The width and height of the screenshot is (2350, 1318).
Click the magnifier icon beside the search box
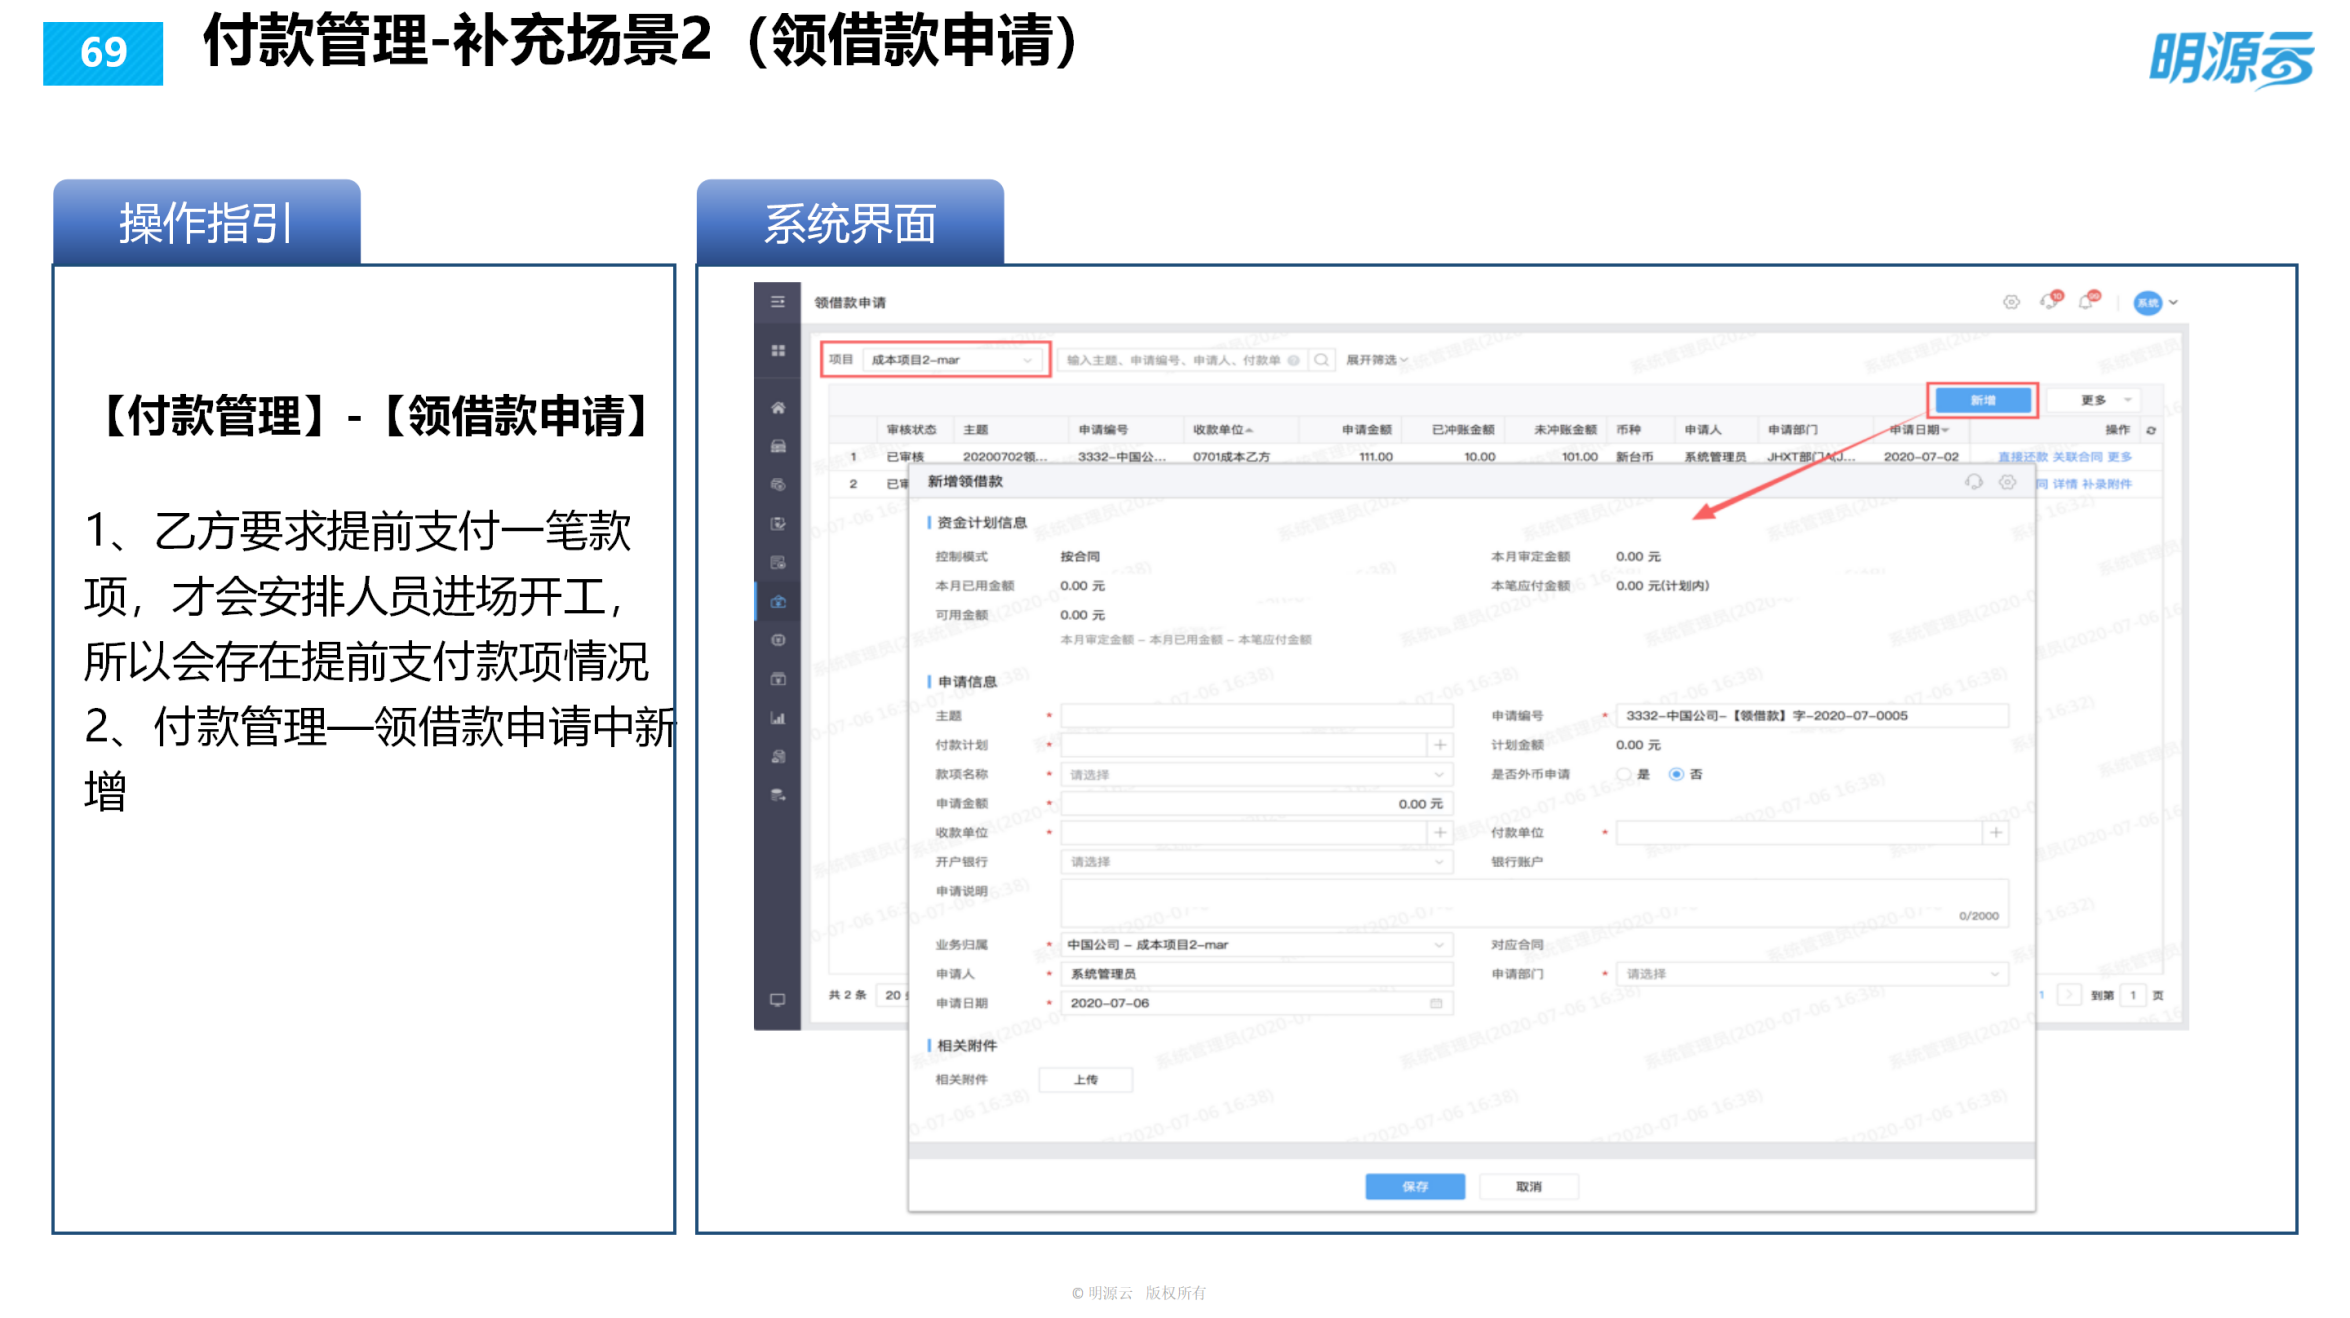[x=1321, y=360]
